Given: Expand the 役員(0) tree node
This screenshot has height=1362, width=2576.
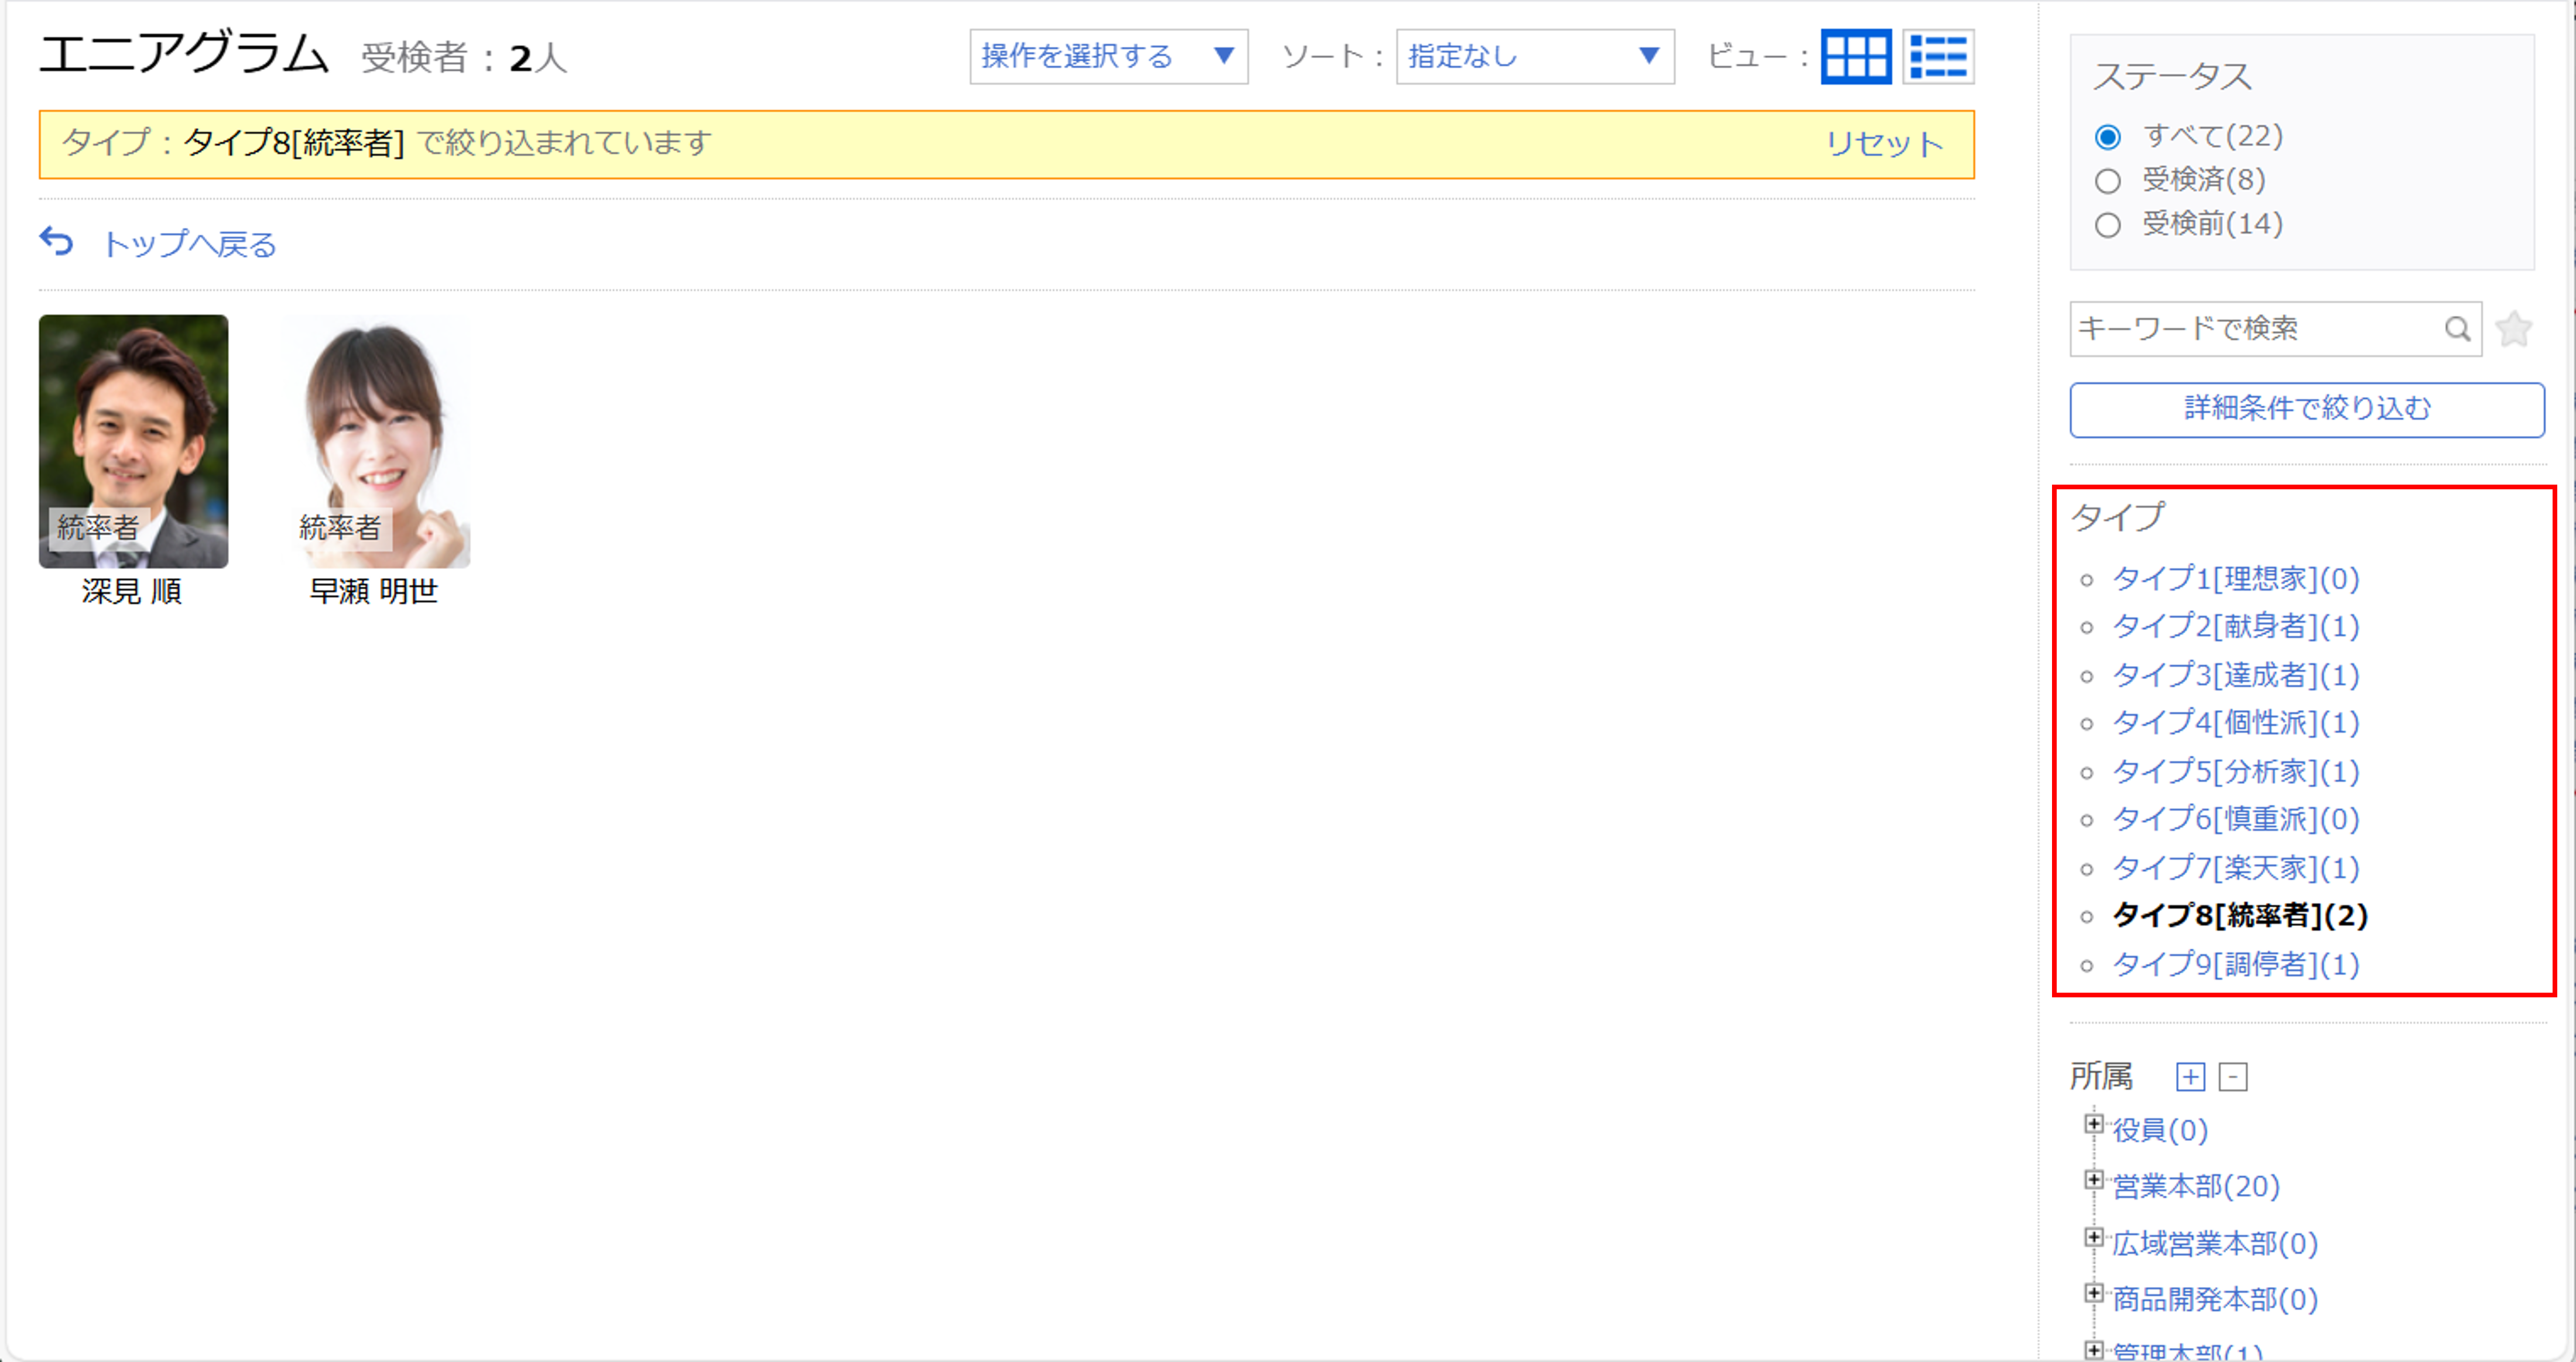Looking at the screenshot, I should (x=2094, y=1124).
